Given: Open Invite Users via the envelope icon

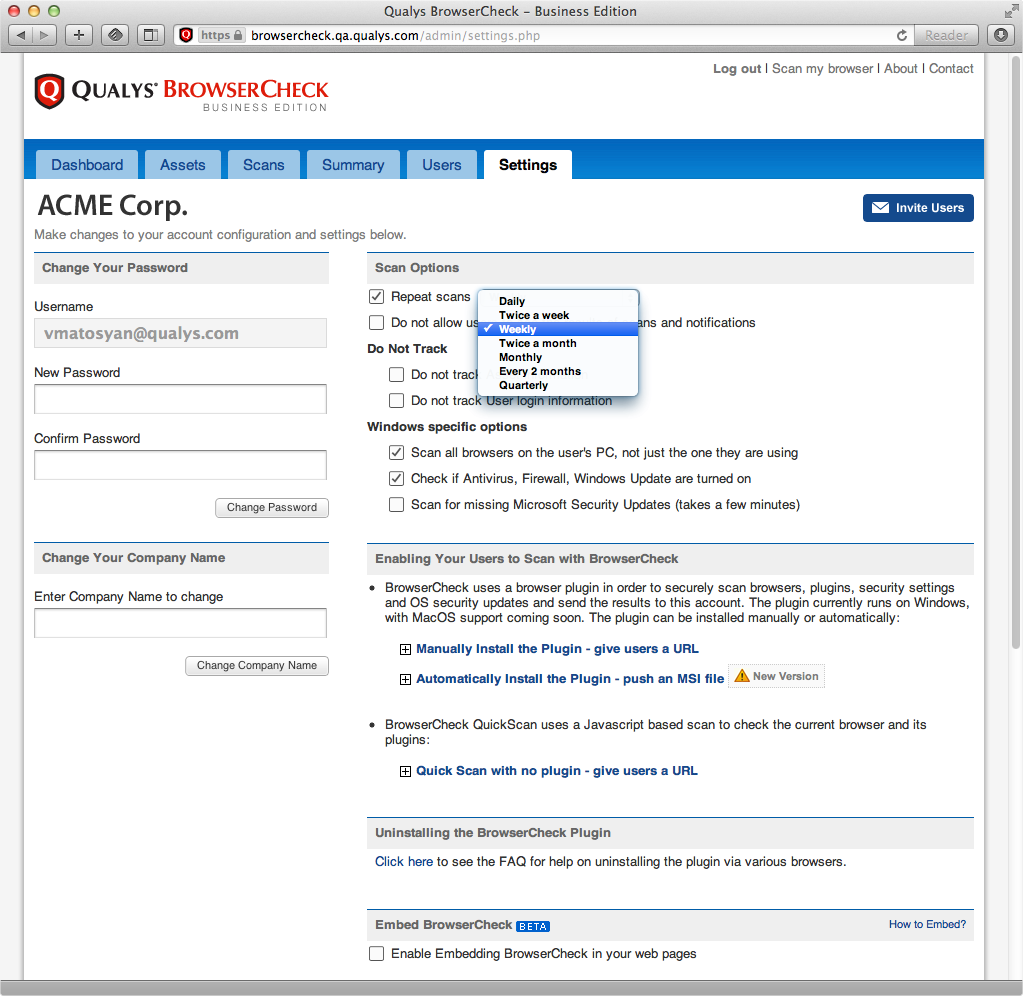Looking at the screenshot, I should (880, 208).
